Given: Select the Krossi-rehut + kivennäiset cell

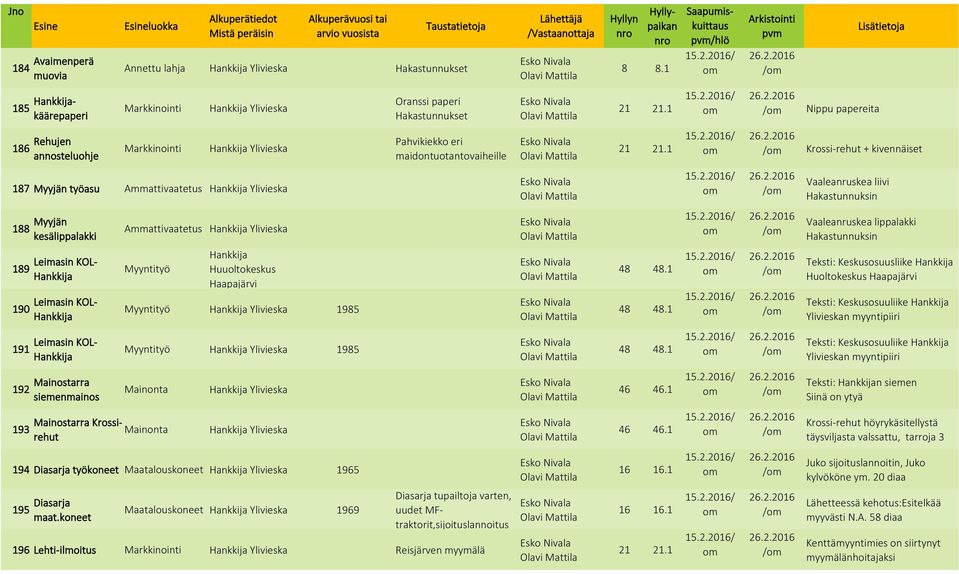Looking at the screenshot, I should [864, 149].
